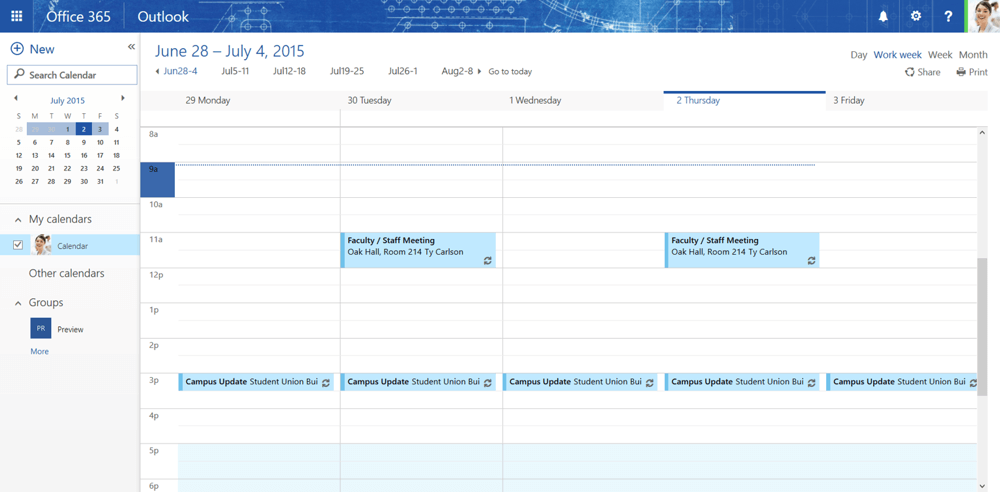Advance to the next week range arrow
Viewport: 1000px width, 492px height.
click(x=479, y=72)
